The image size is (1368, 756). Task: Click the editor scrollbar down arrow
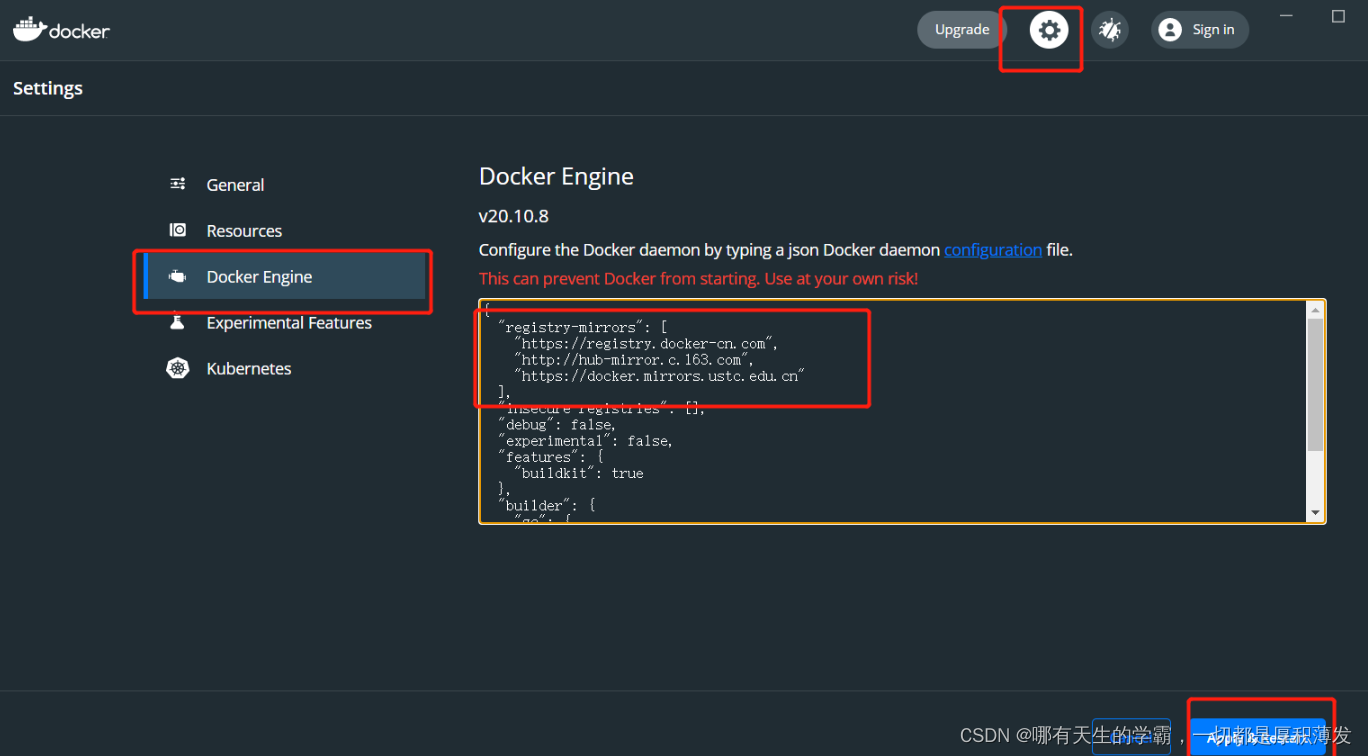(1315, 511)
